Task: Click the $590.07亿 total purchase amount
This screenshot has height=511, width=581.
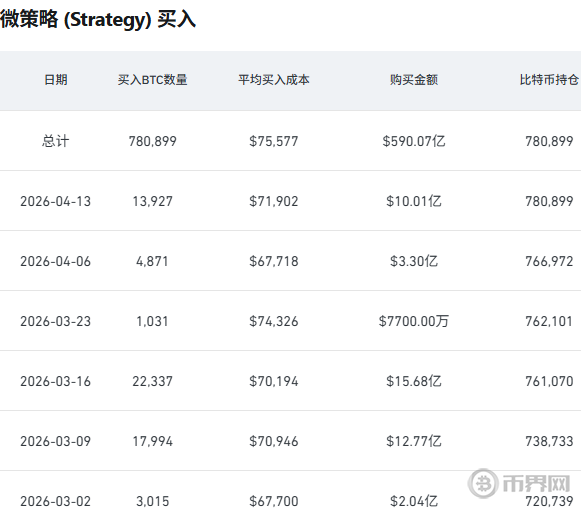Action: point(414,141)
